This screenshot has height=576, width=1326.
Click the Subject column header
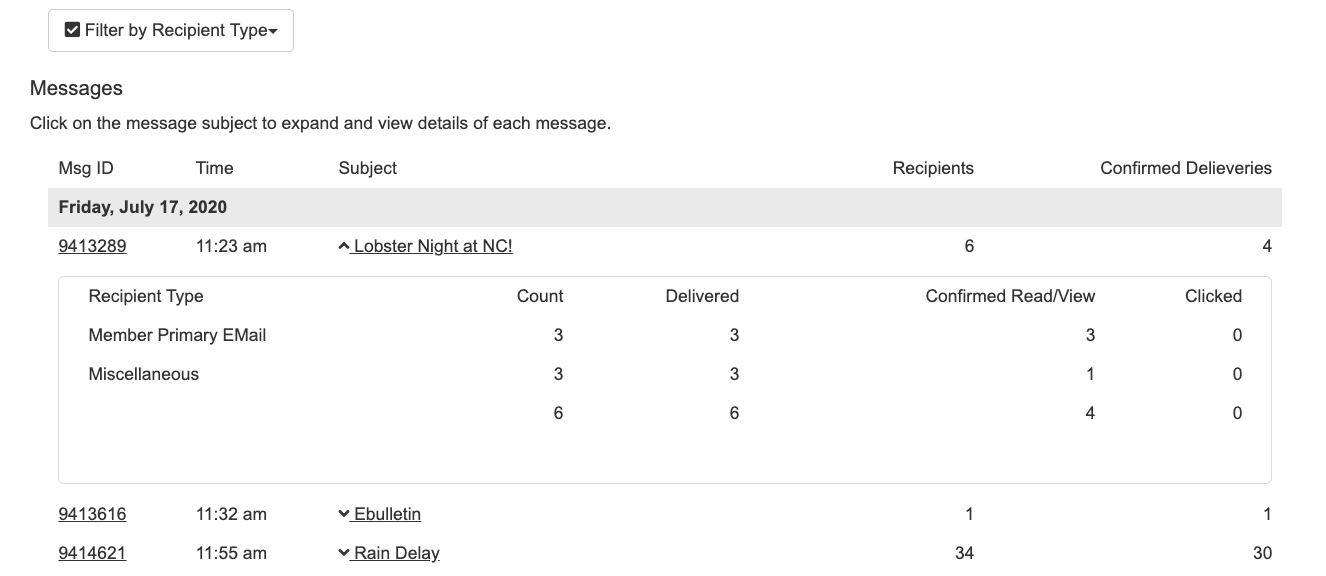tap(368, 168)
